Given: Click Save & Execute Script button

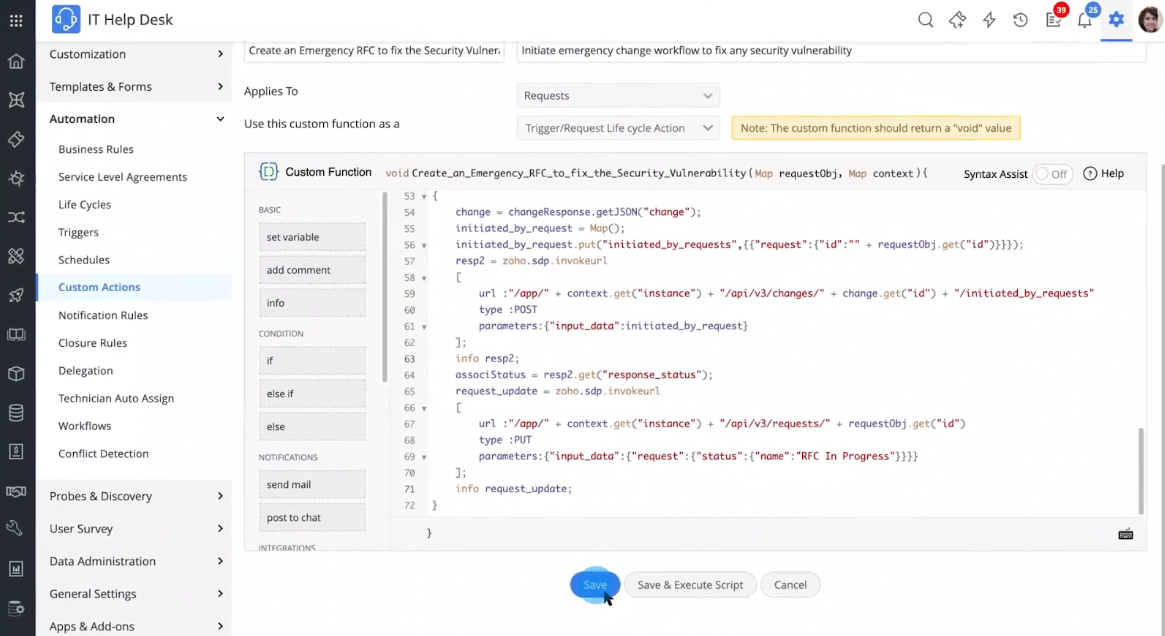Looking at the screenshot, I should 690,585.
